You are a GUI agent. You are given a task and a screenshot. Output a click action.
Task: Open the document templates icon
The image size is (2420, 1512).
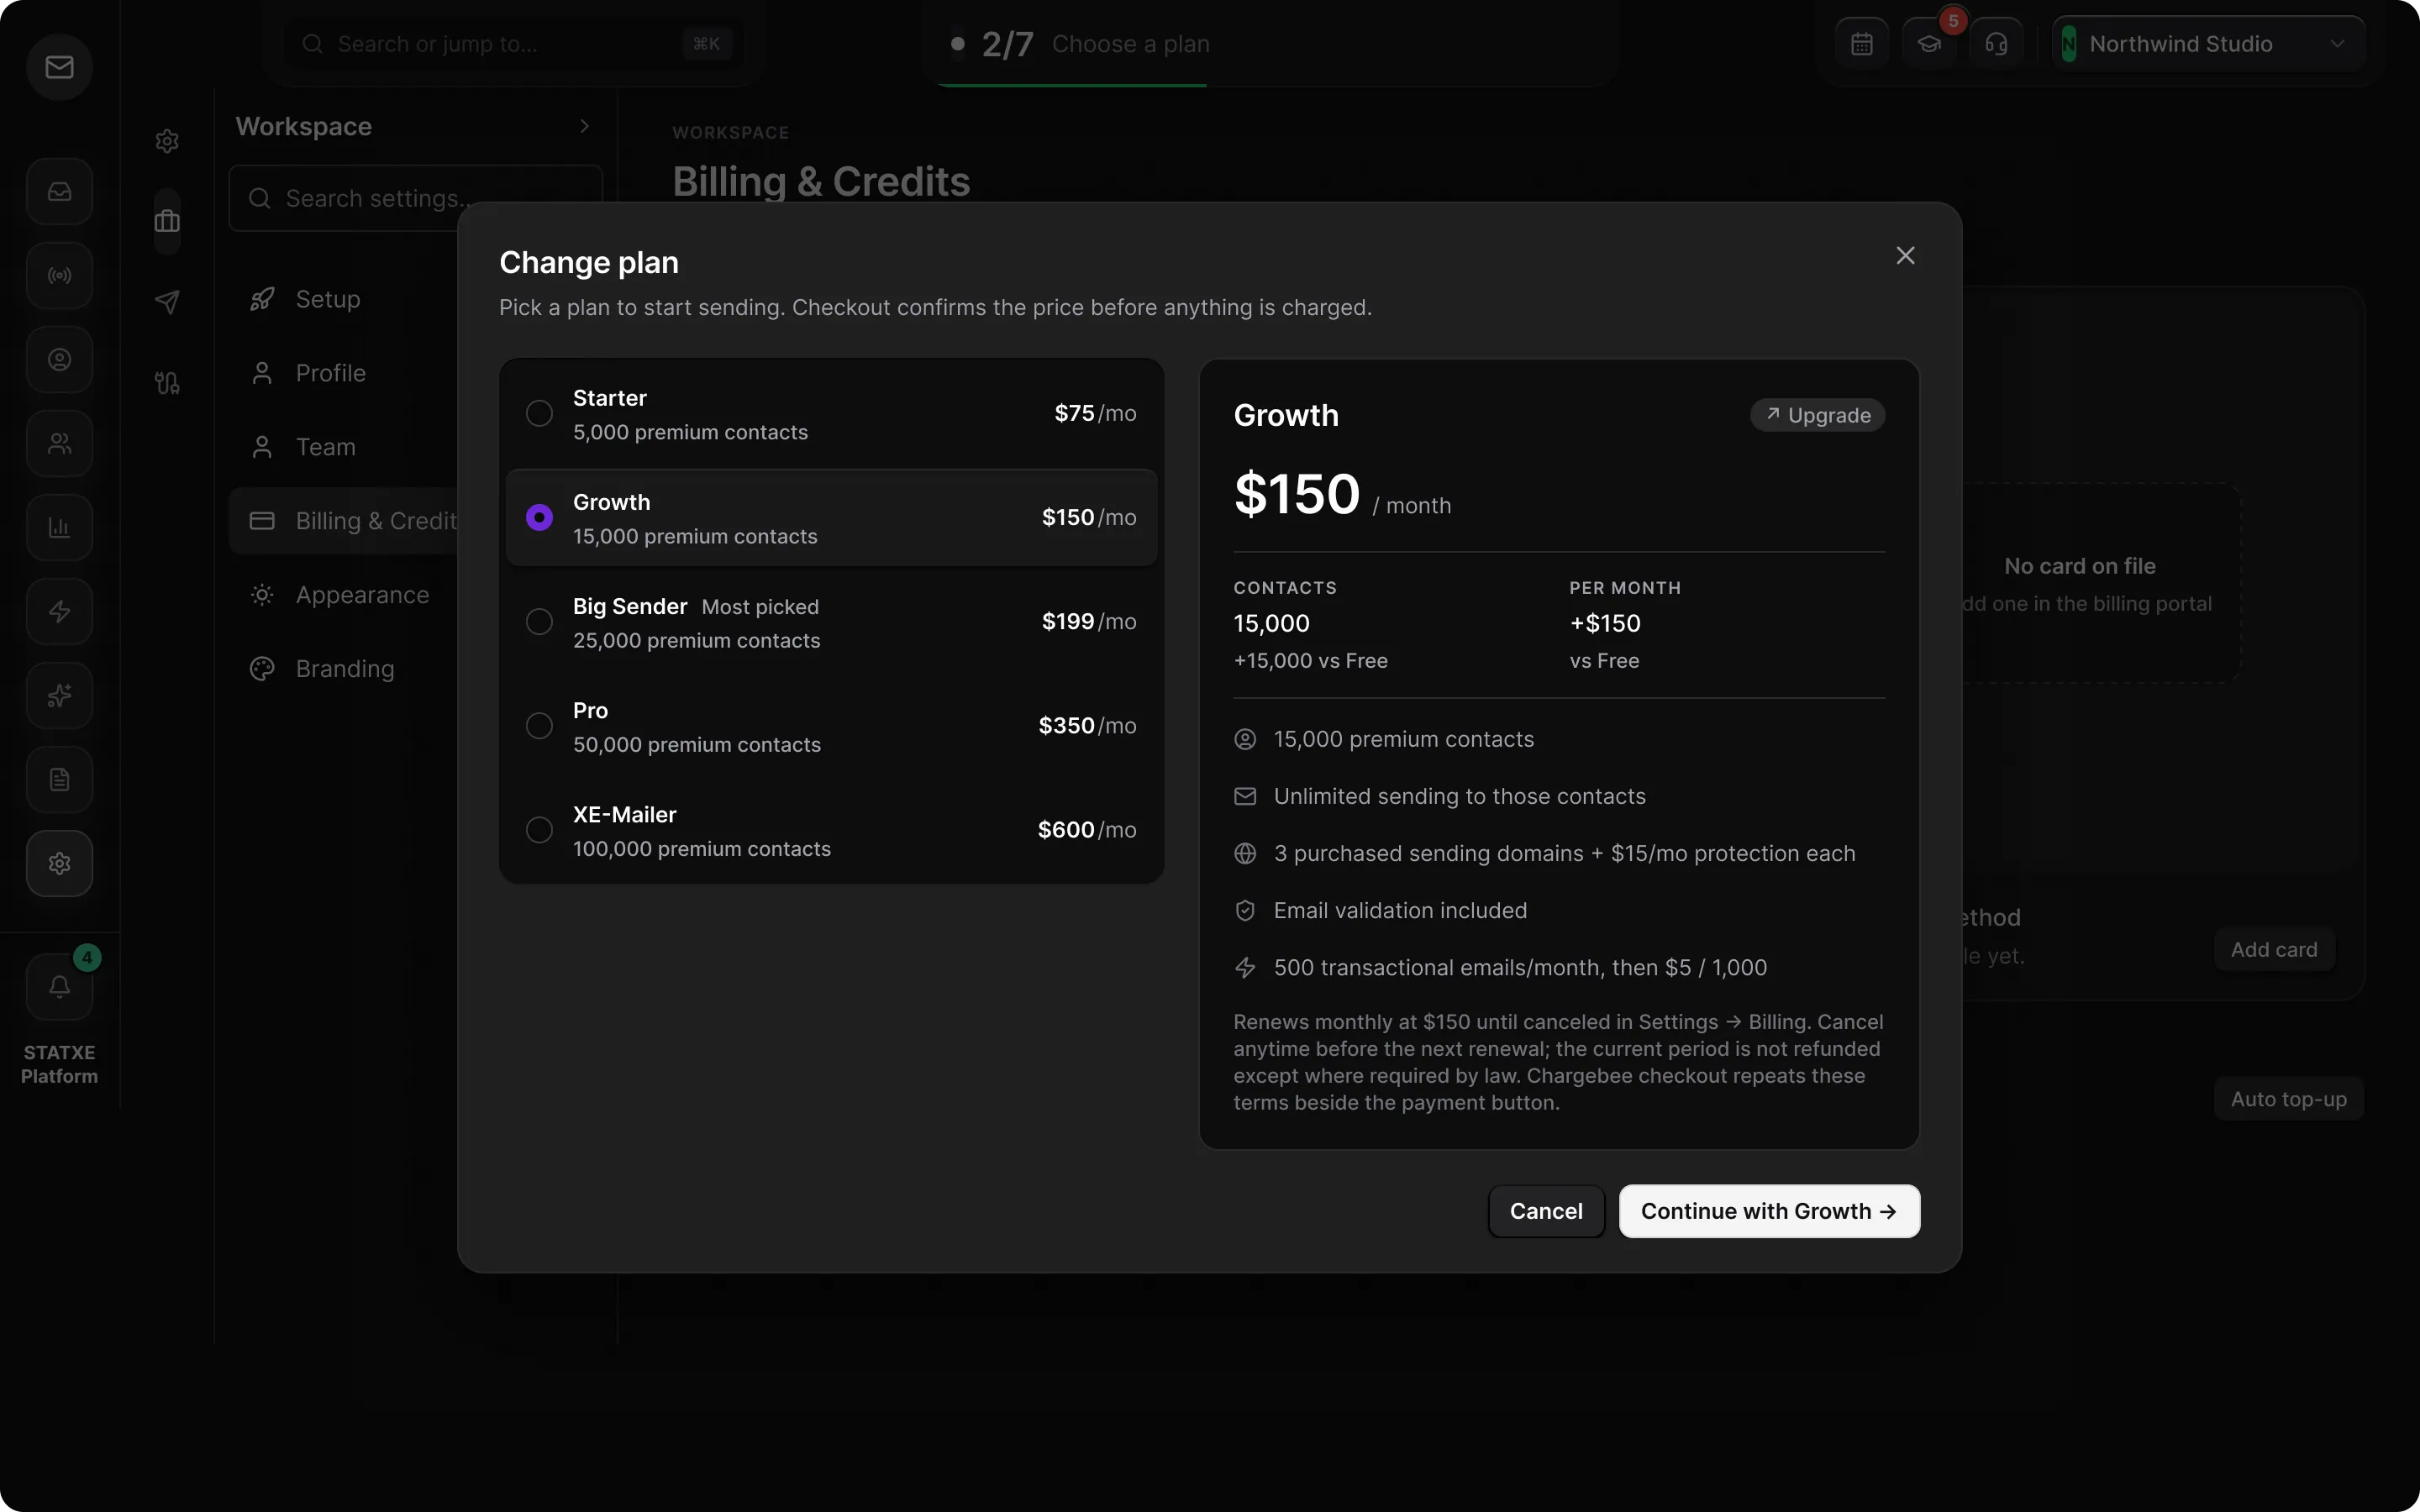59,779
